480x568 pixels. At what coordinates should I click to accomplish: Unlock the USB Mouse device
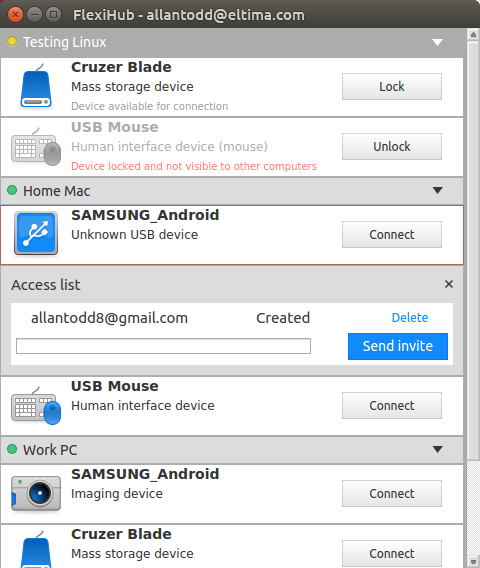pyautogui.click(x=392, y=146)
